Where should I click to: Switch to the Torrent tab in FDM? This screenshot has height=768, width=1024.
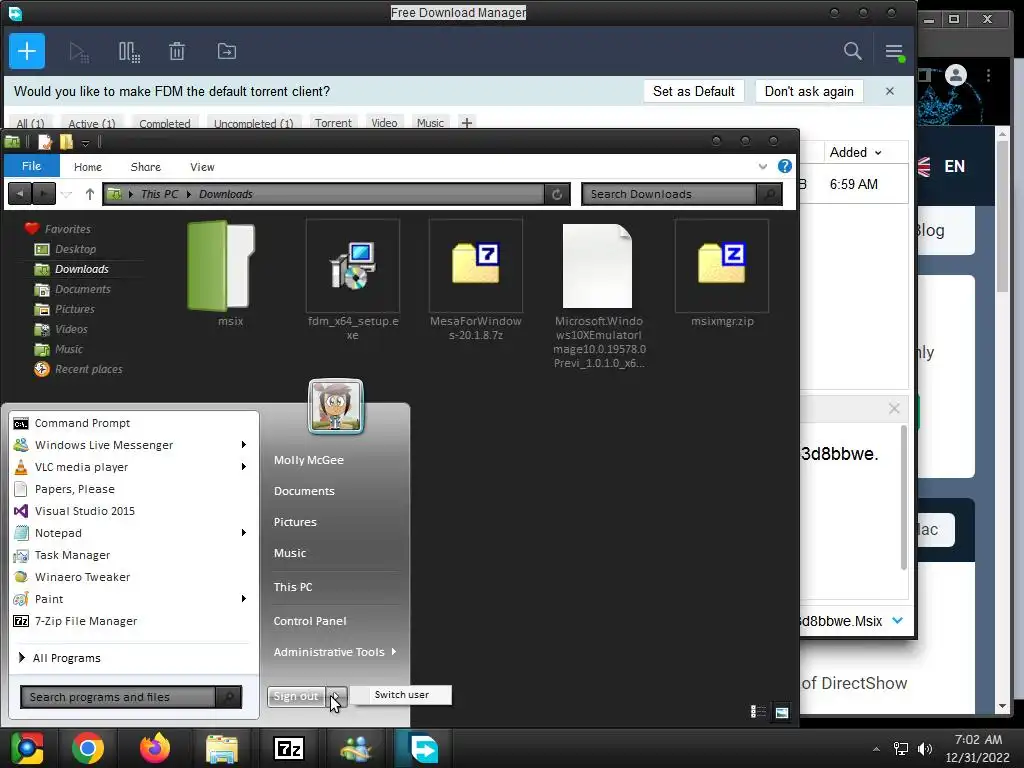(333, 123)
